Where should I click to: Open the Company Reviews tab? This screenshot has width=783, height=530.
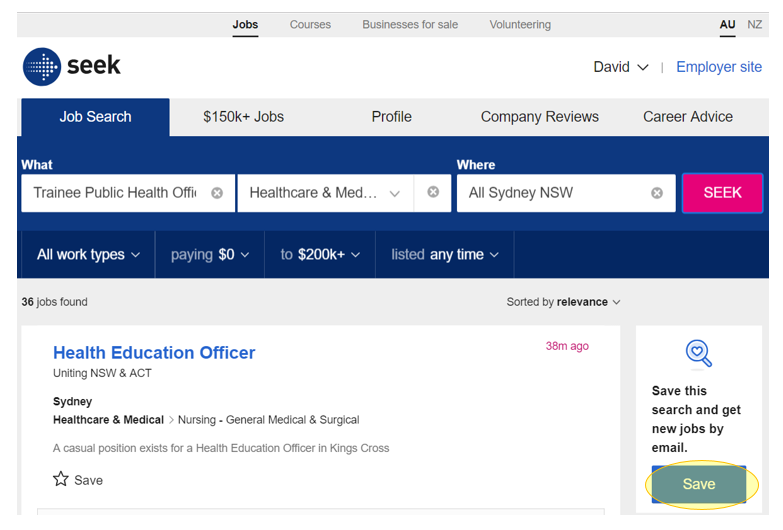539,117
